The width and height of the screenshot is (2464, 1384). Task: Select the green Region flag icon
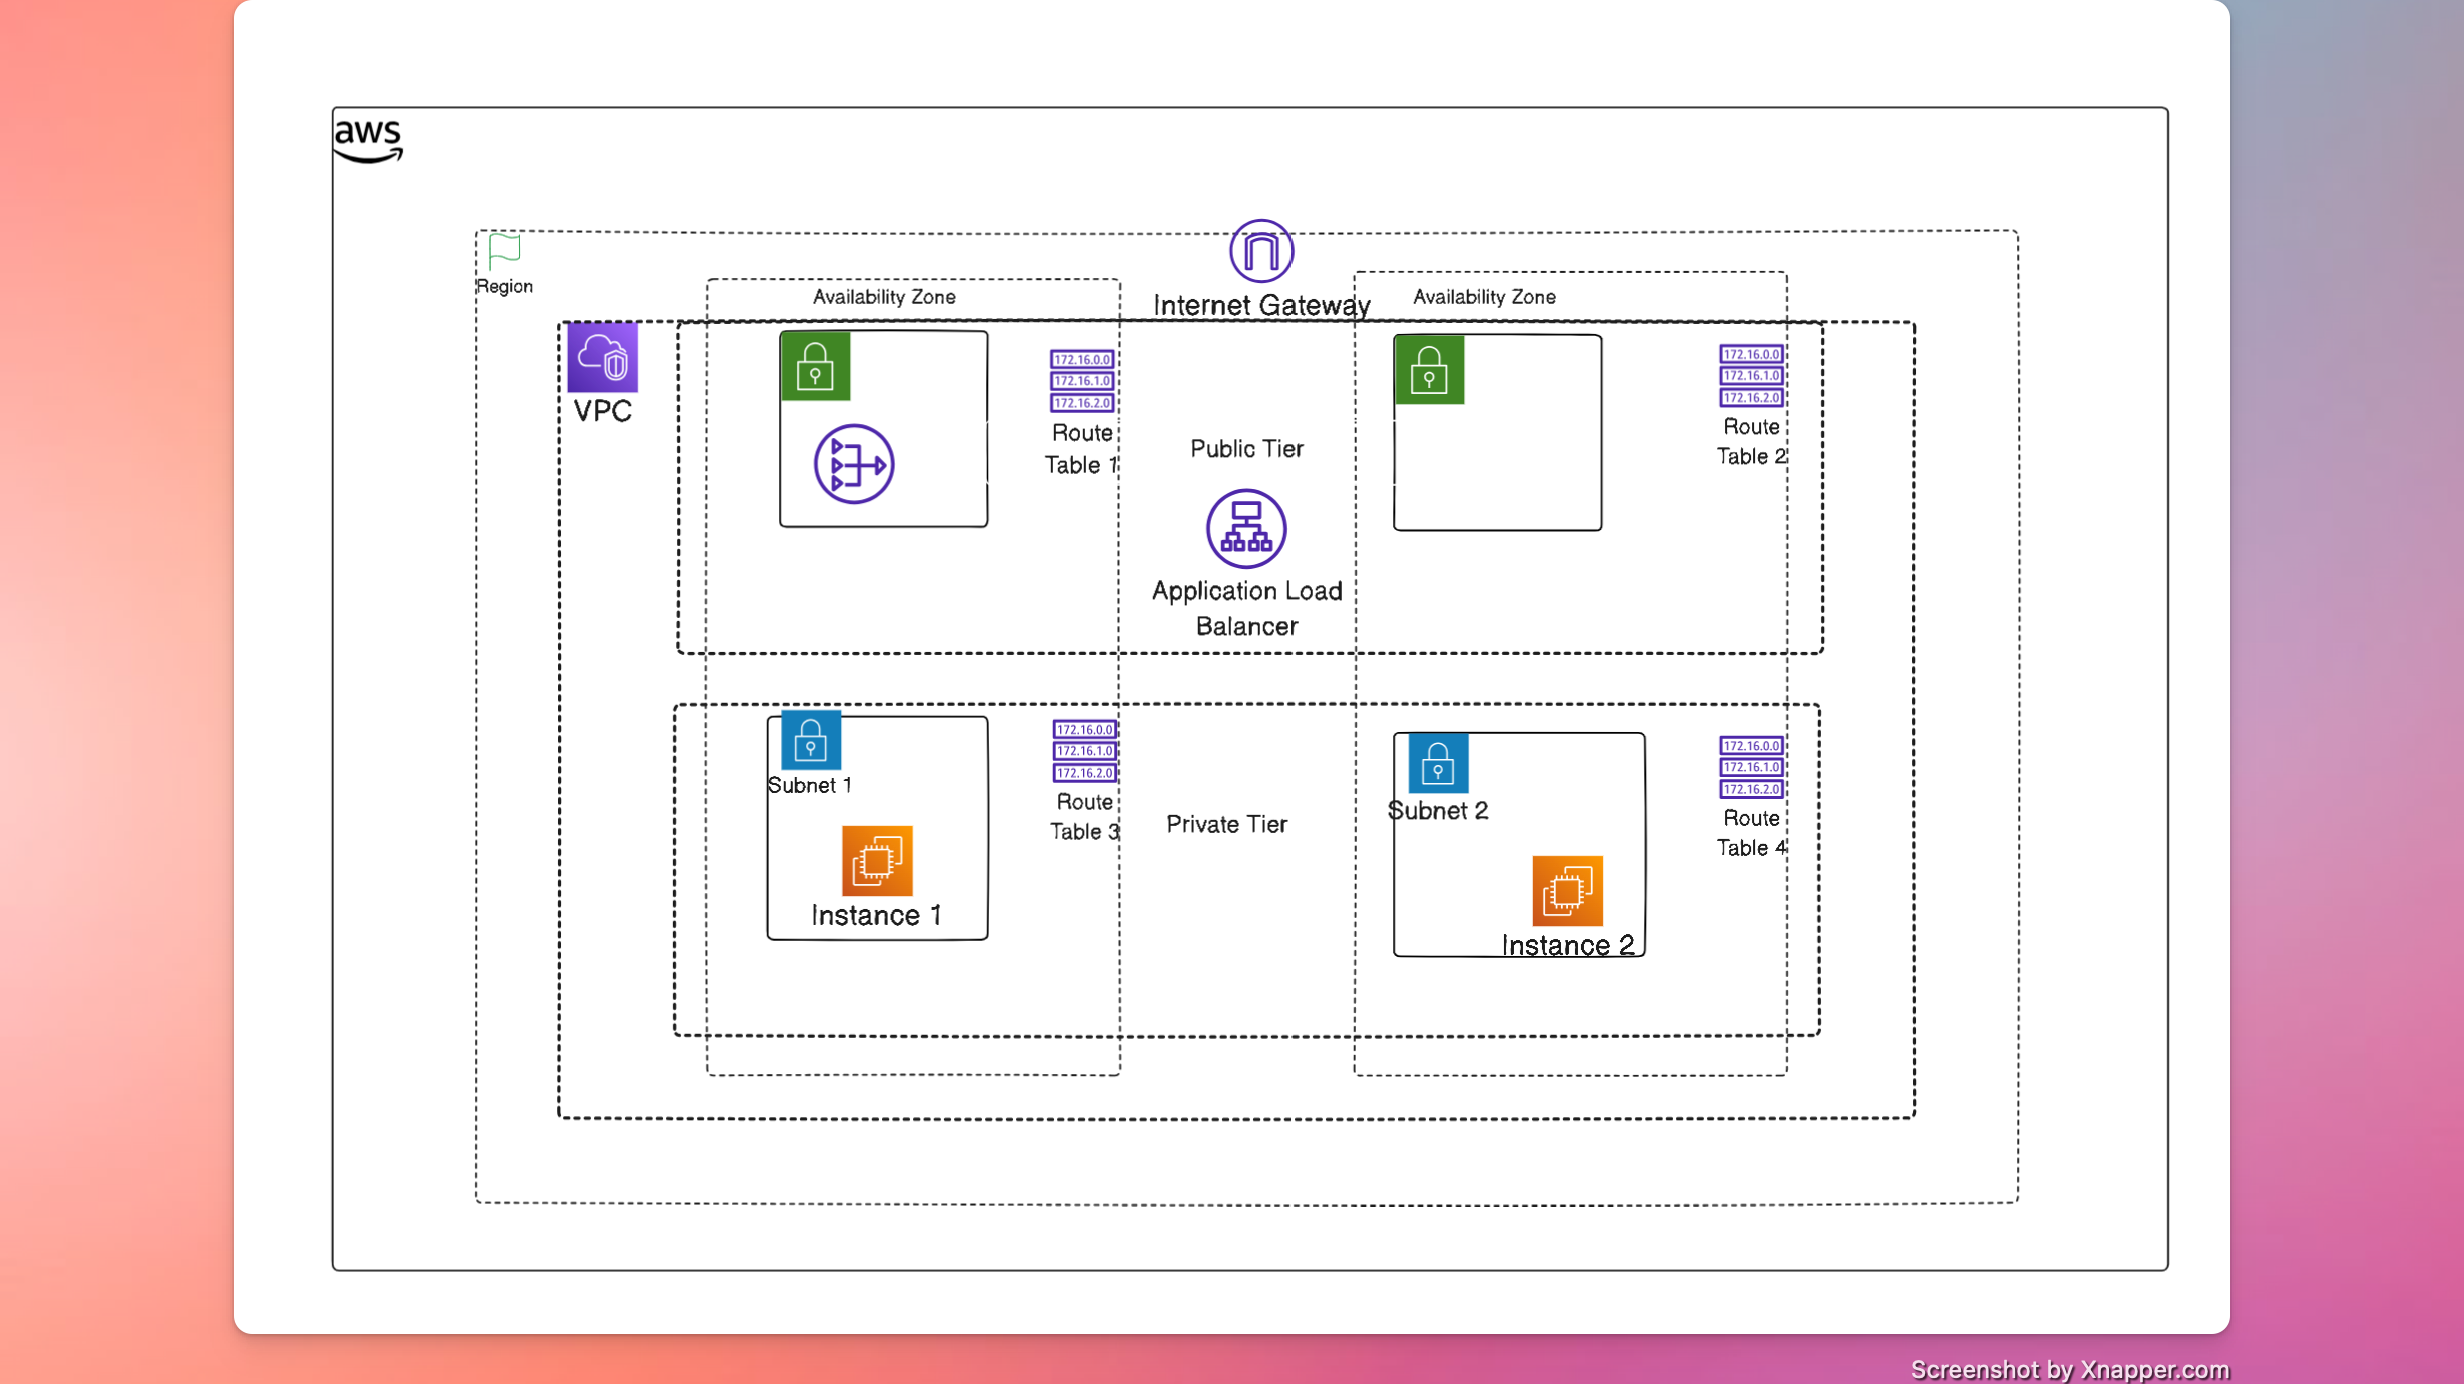504,252
